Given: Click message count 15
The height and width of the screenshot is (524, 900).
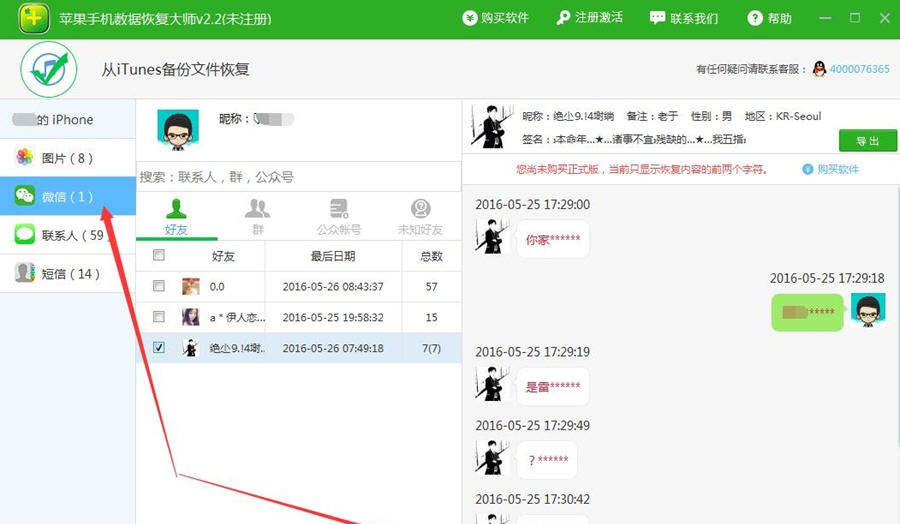Looking at the screenshot, I should pyautogui.click(x=432, y=317).
